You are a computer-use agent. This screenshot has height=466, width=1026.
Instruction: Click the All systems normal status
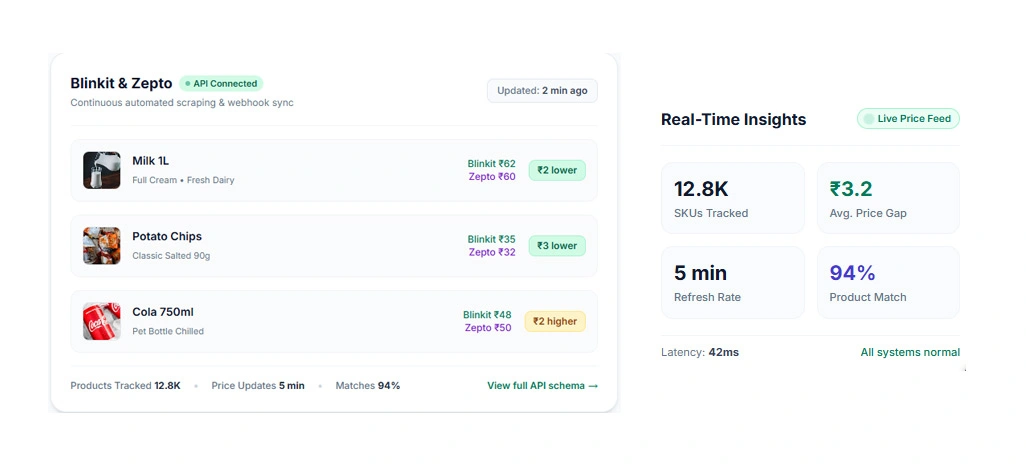click(910, 352)
